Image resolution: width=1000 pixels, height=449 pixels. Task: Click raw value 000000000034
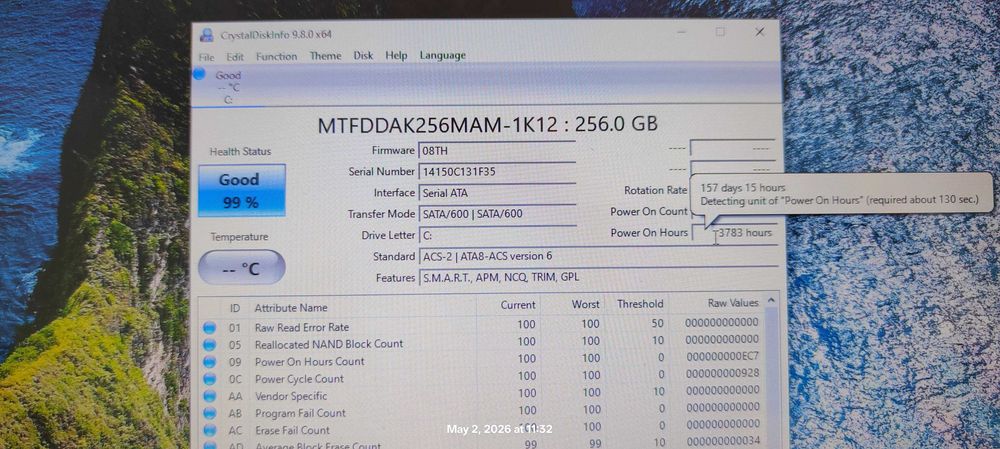pyautogui.click(x=722, y=441)
